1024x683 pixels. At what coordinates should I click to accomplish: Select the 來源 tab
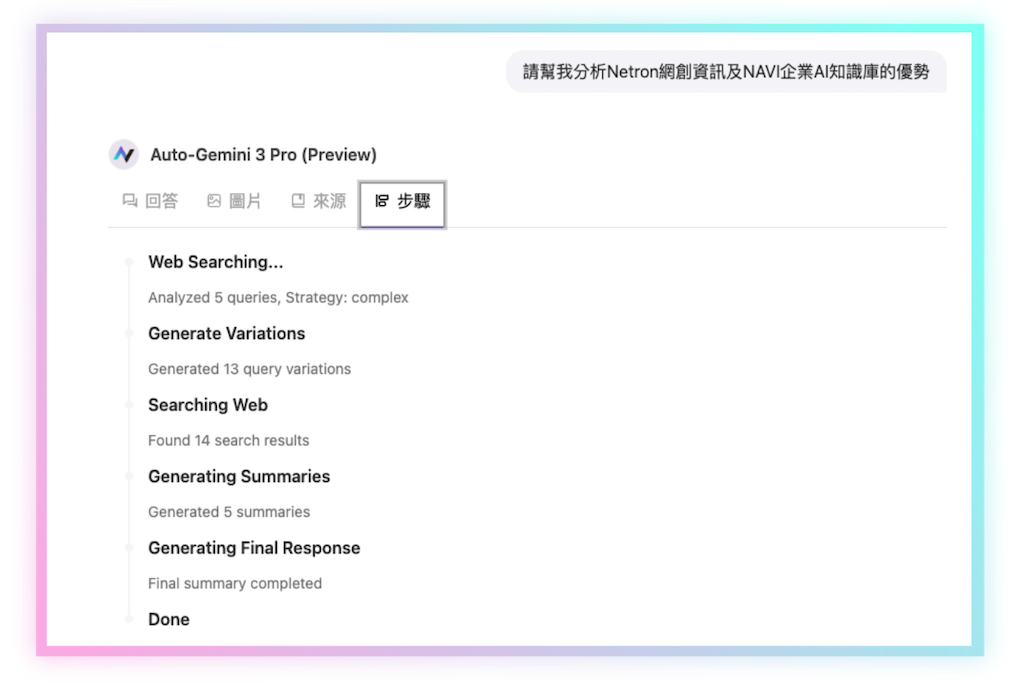pyautogui.click(x=329, y=201)
